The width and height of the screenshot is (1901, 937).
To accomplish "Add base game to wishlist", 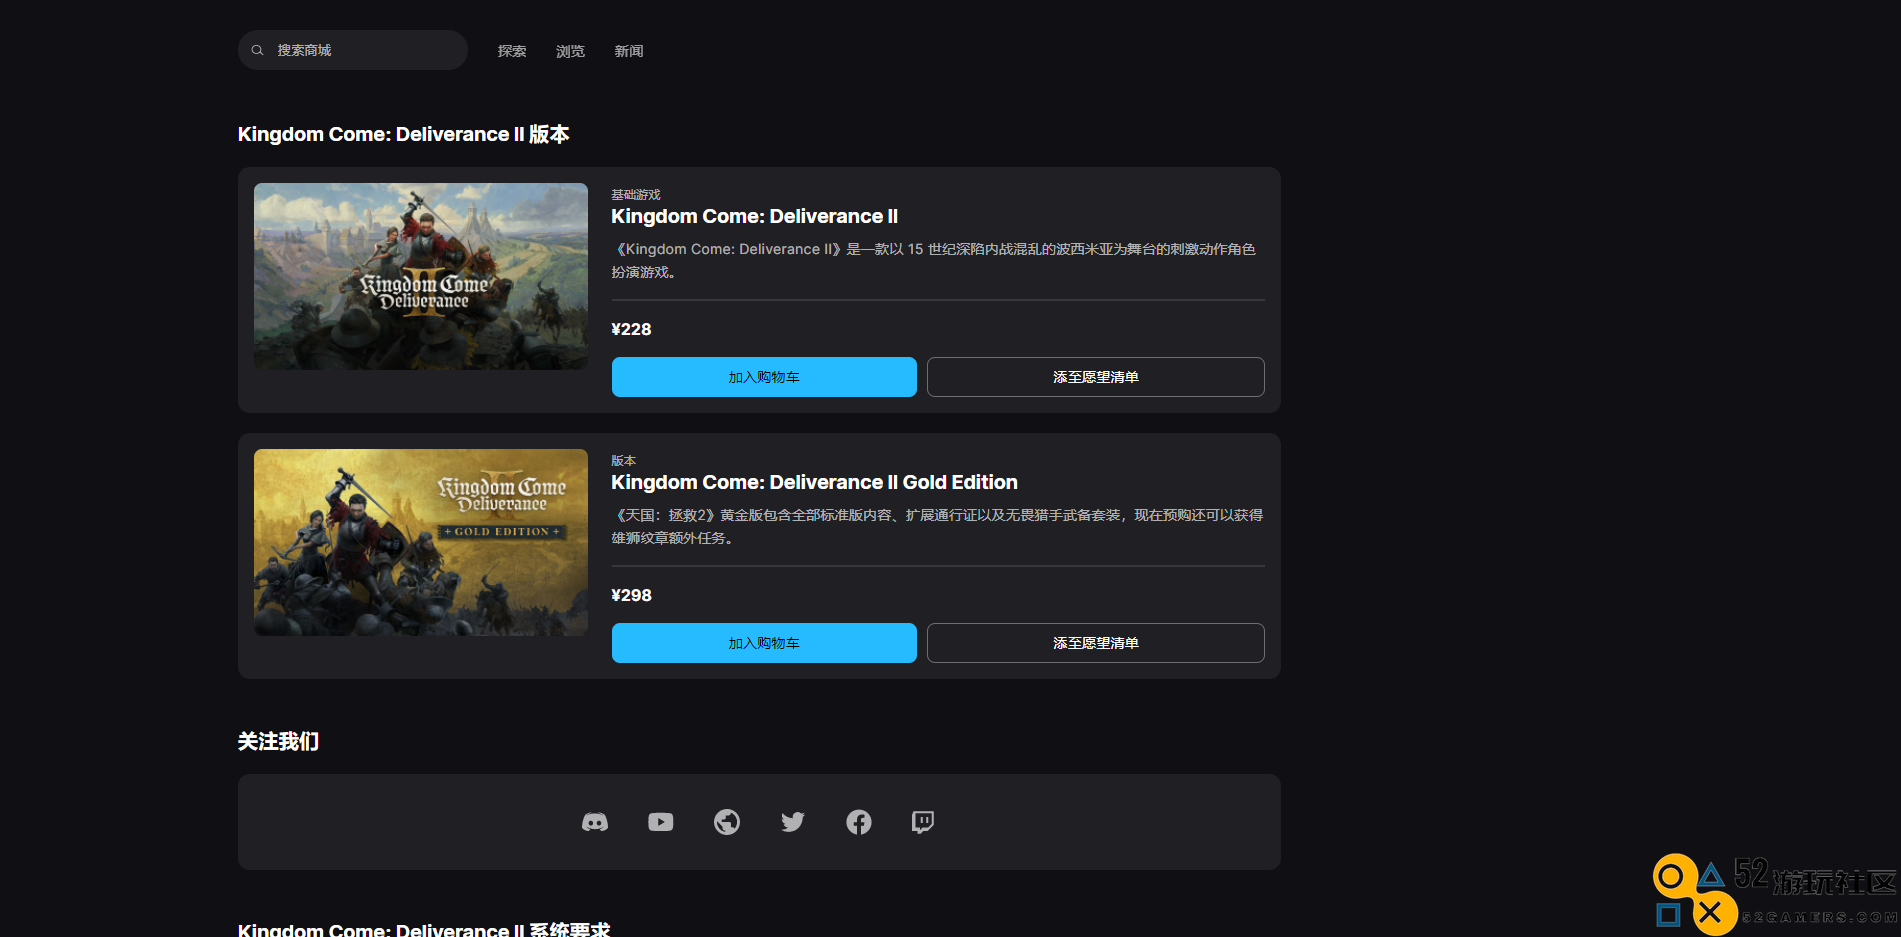I will pyautogui.click(x=1096, y=377).
